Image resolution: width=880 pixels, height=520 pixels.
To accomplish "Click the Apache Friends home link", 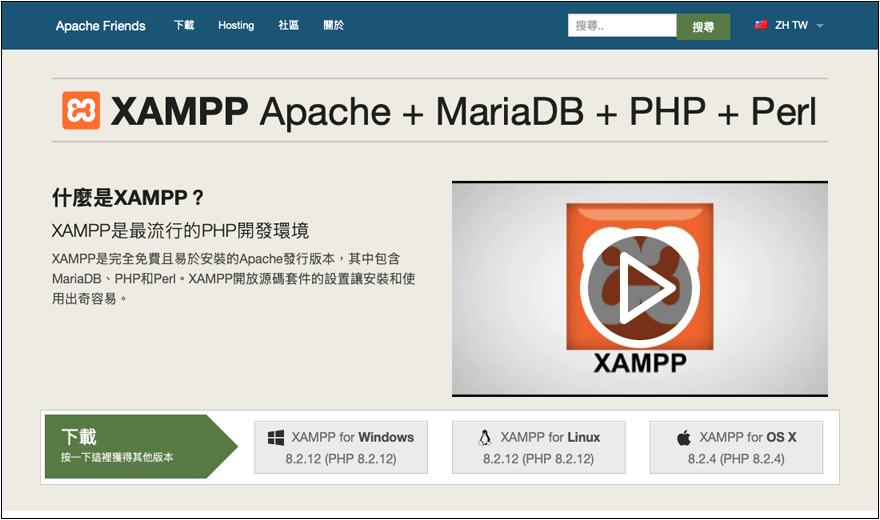I will tap(100, 26).
